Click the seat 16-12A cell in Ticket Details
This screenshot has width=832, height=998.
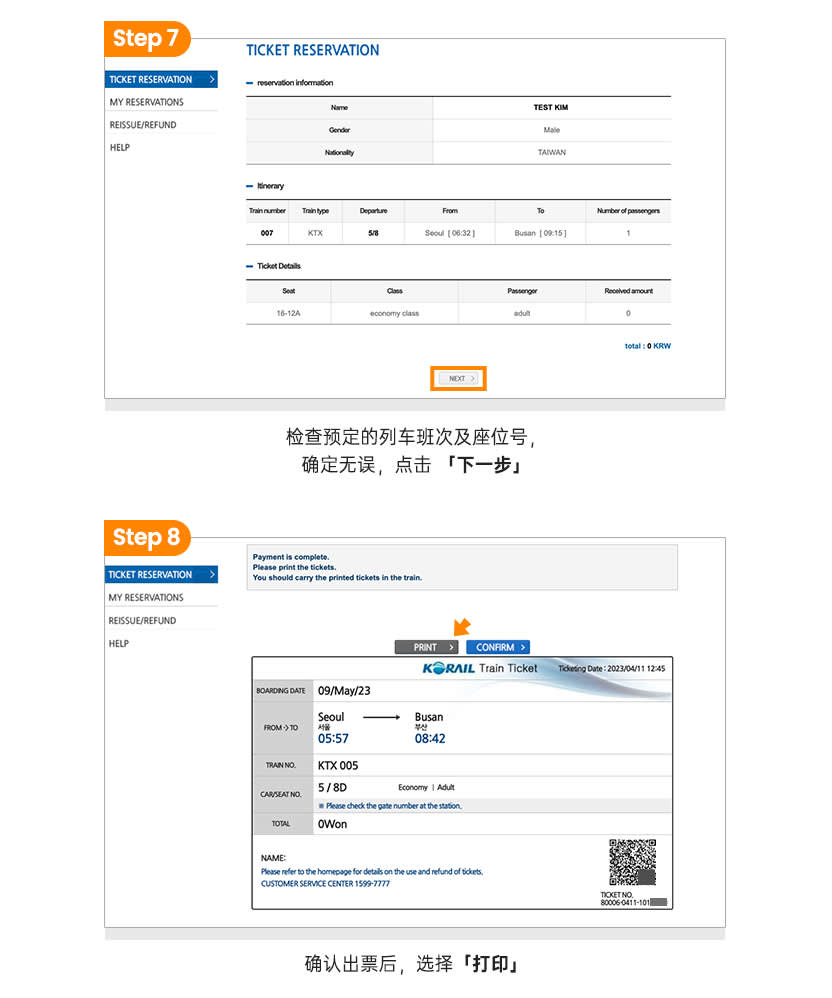[x=288, y=313]
